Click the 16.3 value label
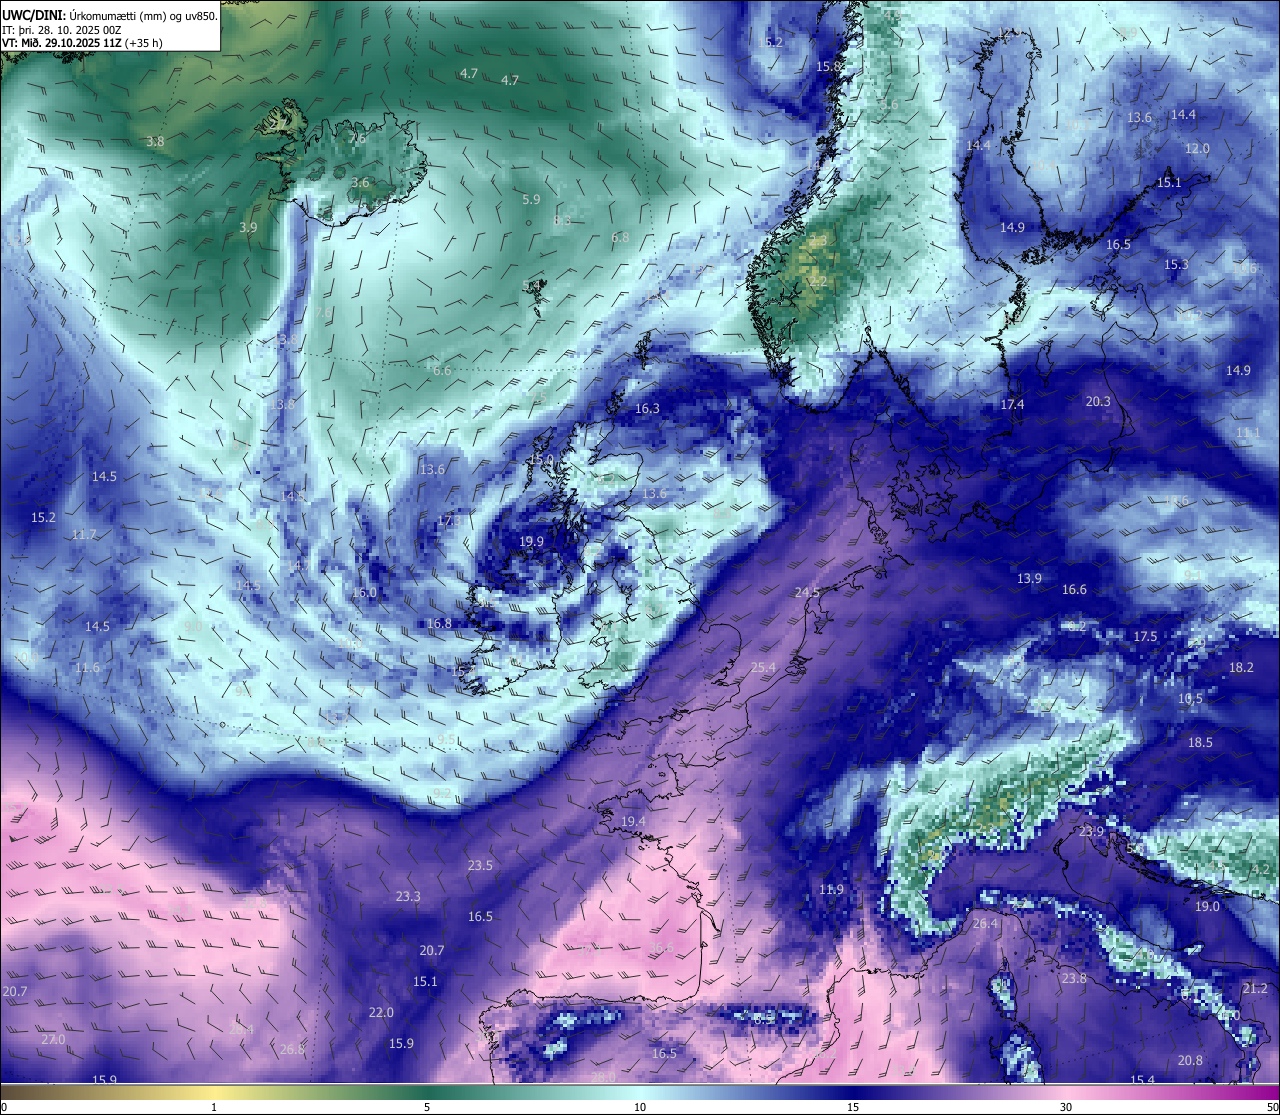The width and height of the screenshot is (1280, 1115). coord(647,408)
